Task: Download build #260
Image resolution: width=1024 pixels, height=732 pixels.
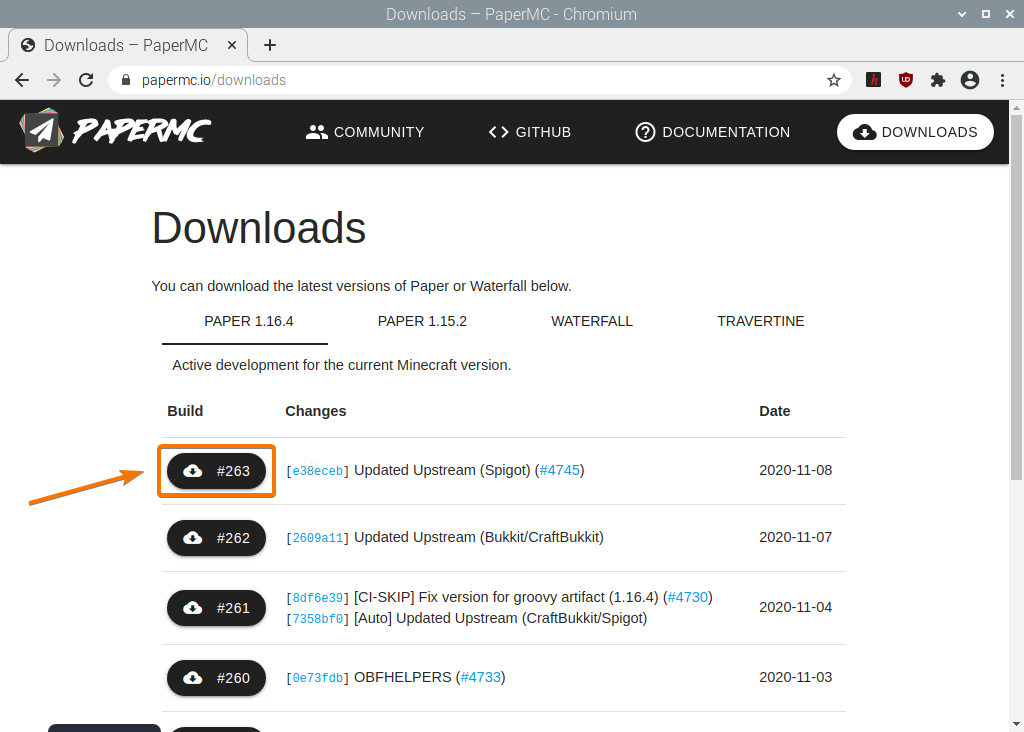Action: 216,678
